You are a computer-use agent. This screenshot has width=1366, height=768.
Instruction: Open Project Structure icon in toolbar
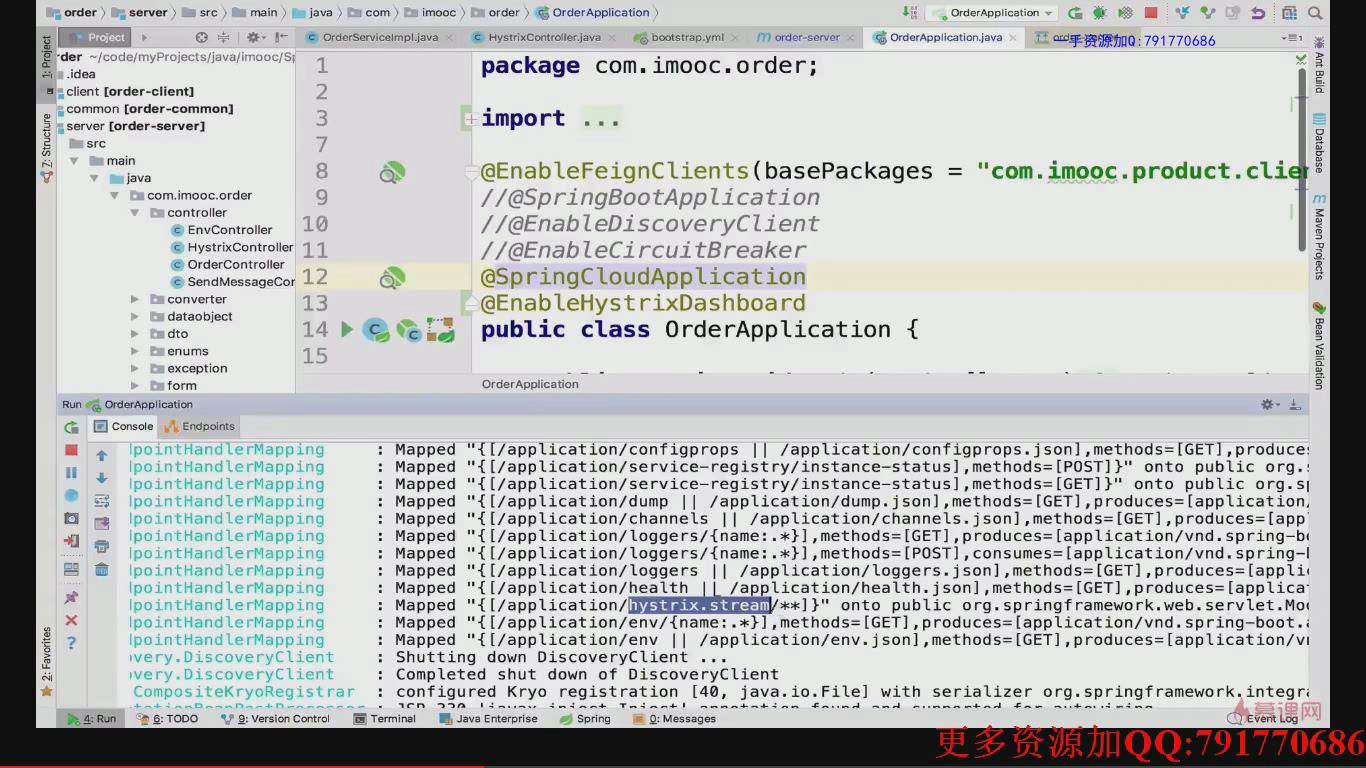1290,13
